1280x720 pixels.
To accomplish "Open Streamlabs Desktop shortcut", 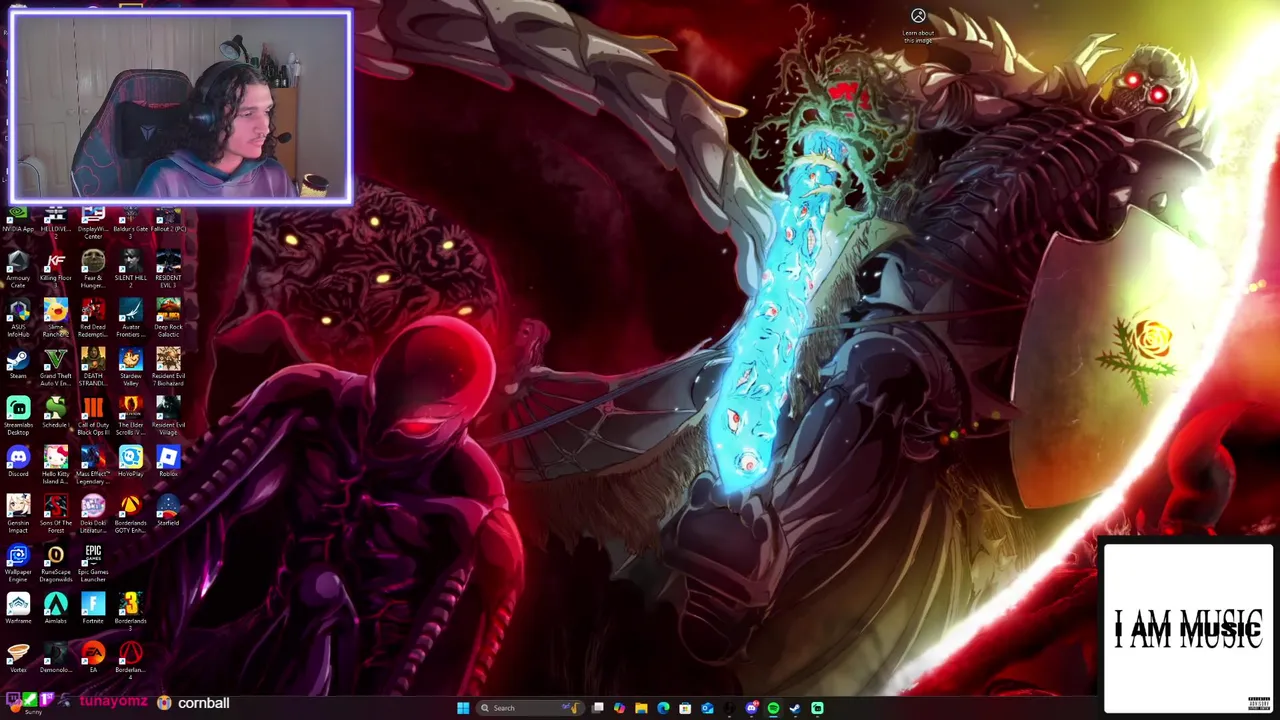I will (18, 416).
